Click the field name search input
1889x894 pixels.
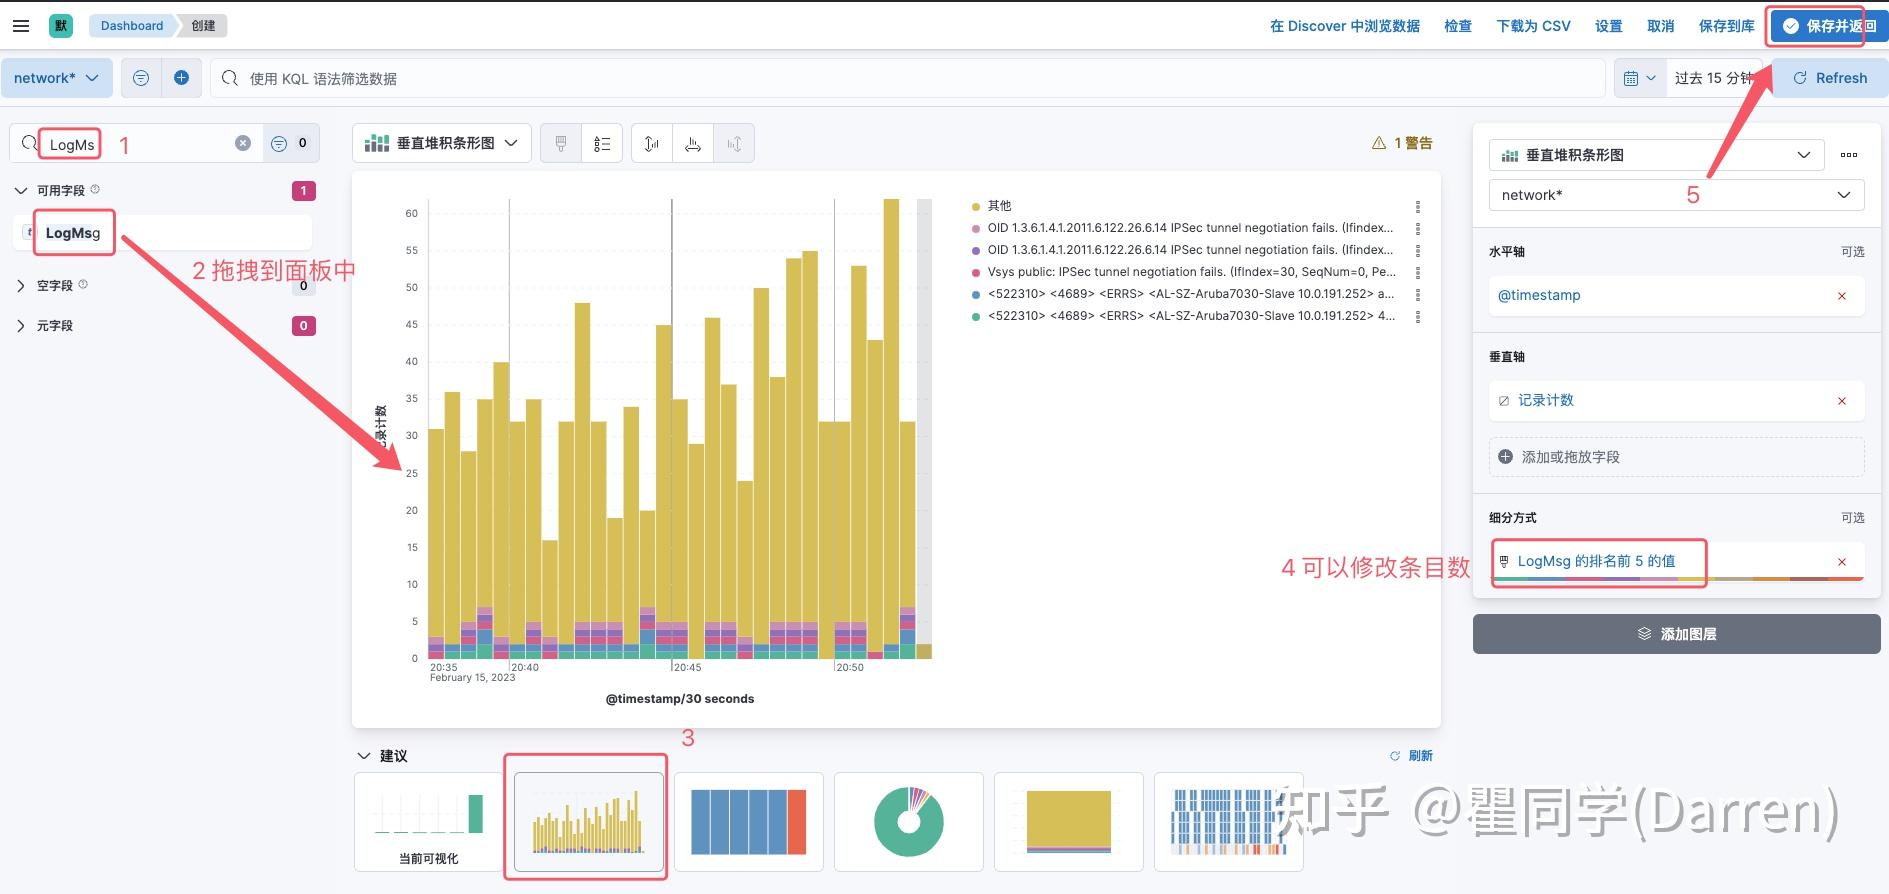tap(137, 143)
